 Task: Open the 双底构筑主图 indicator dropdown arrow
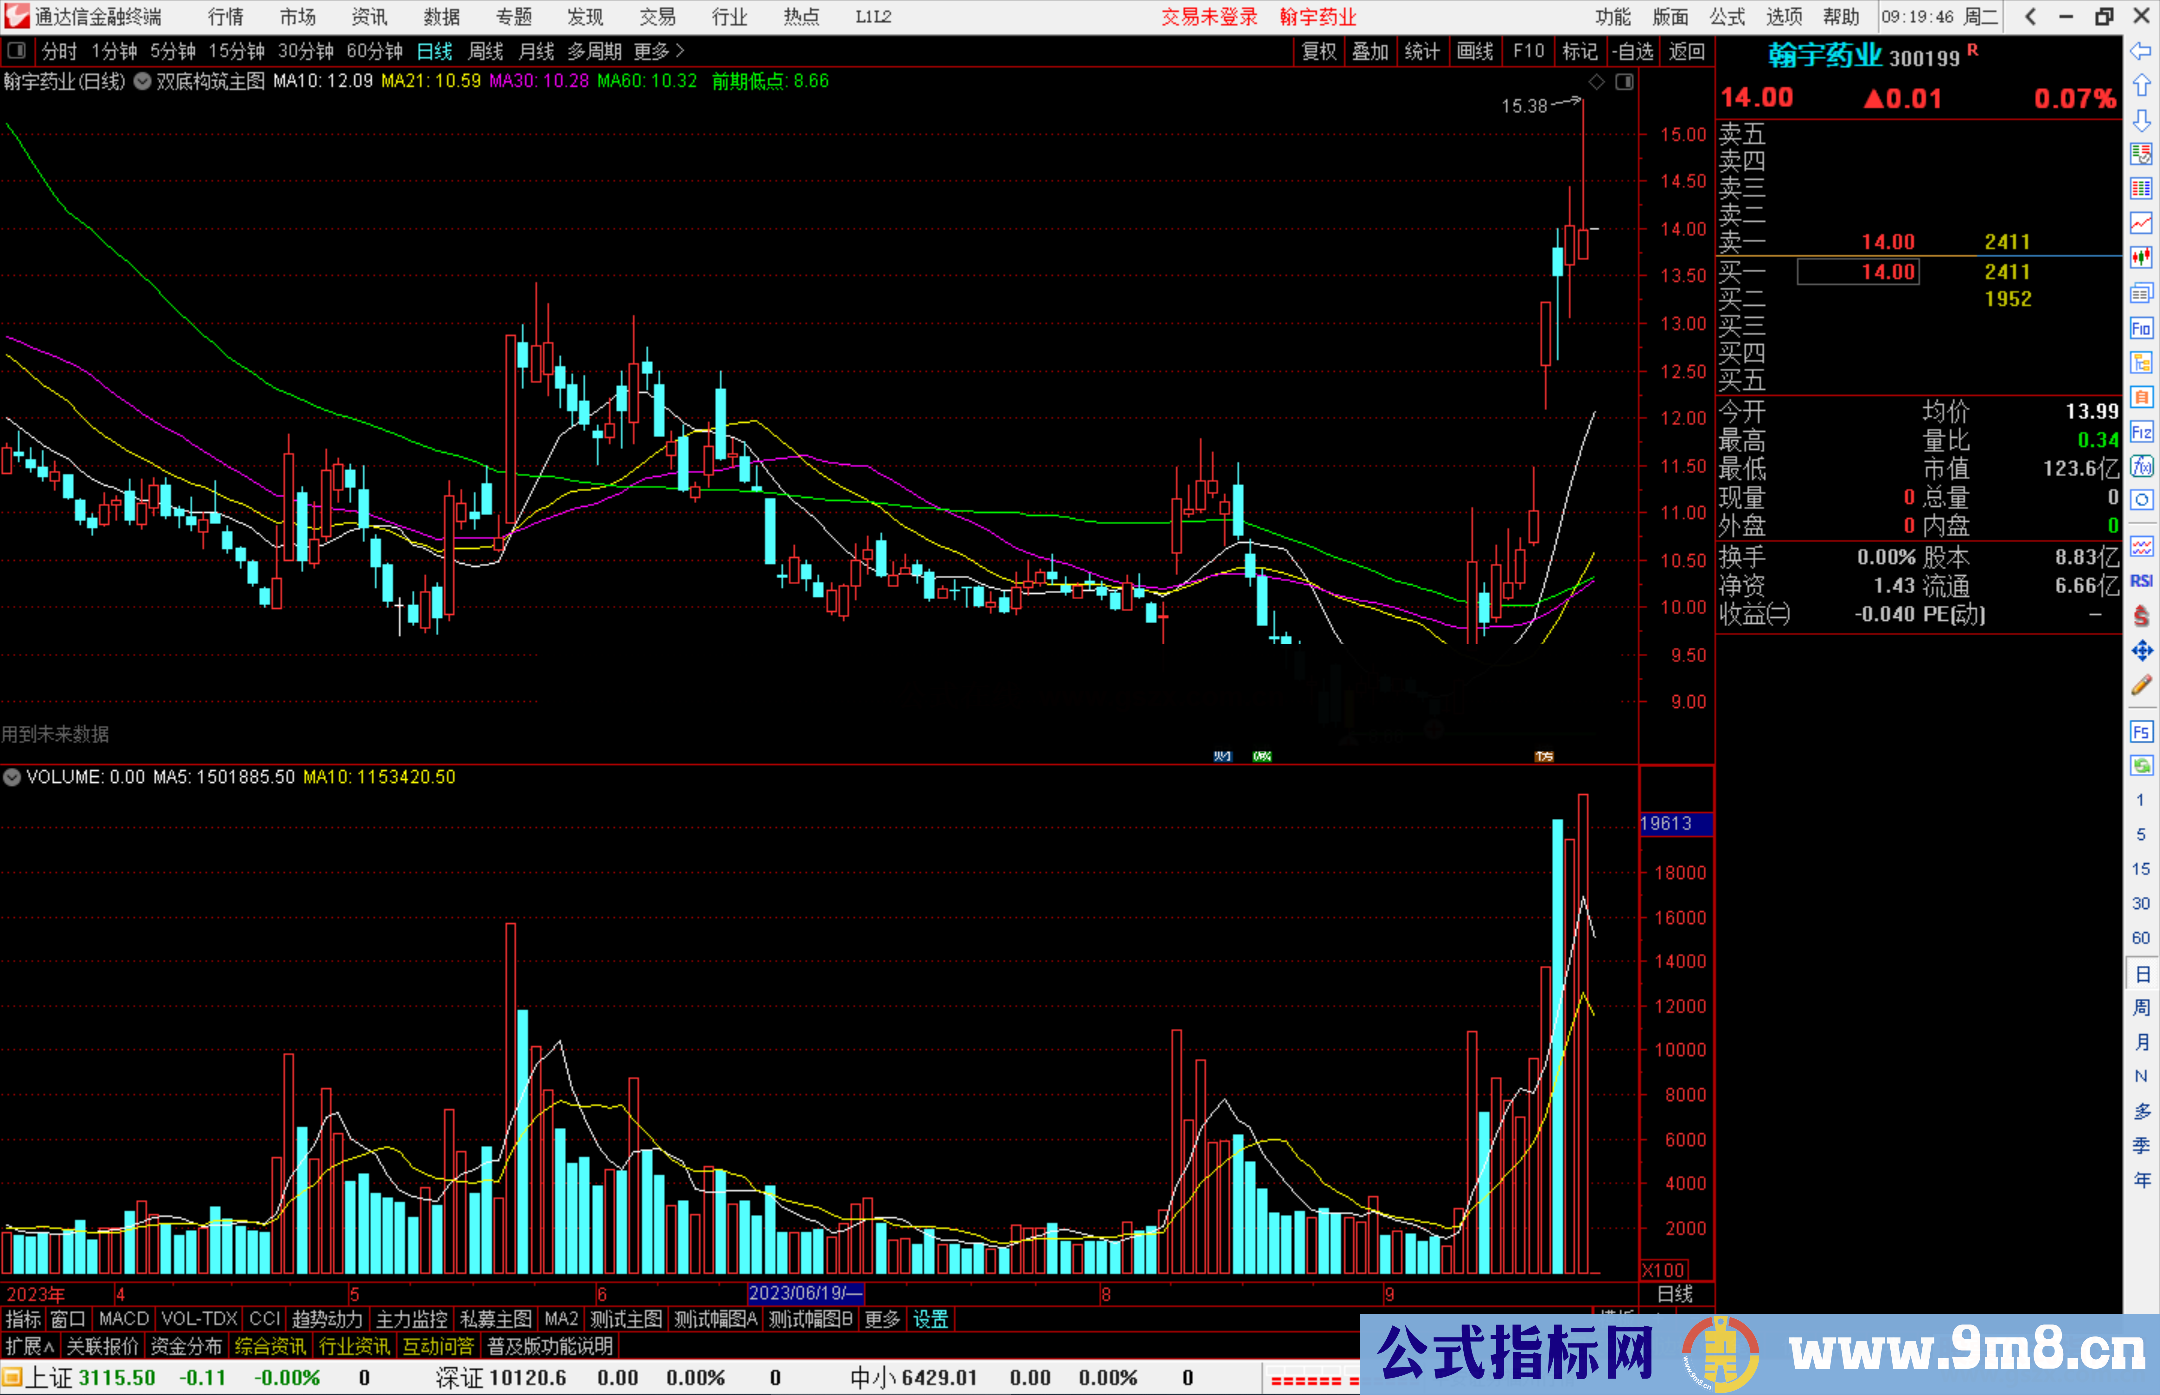142,82
